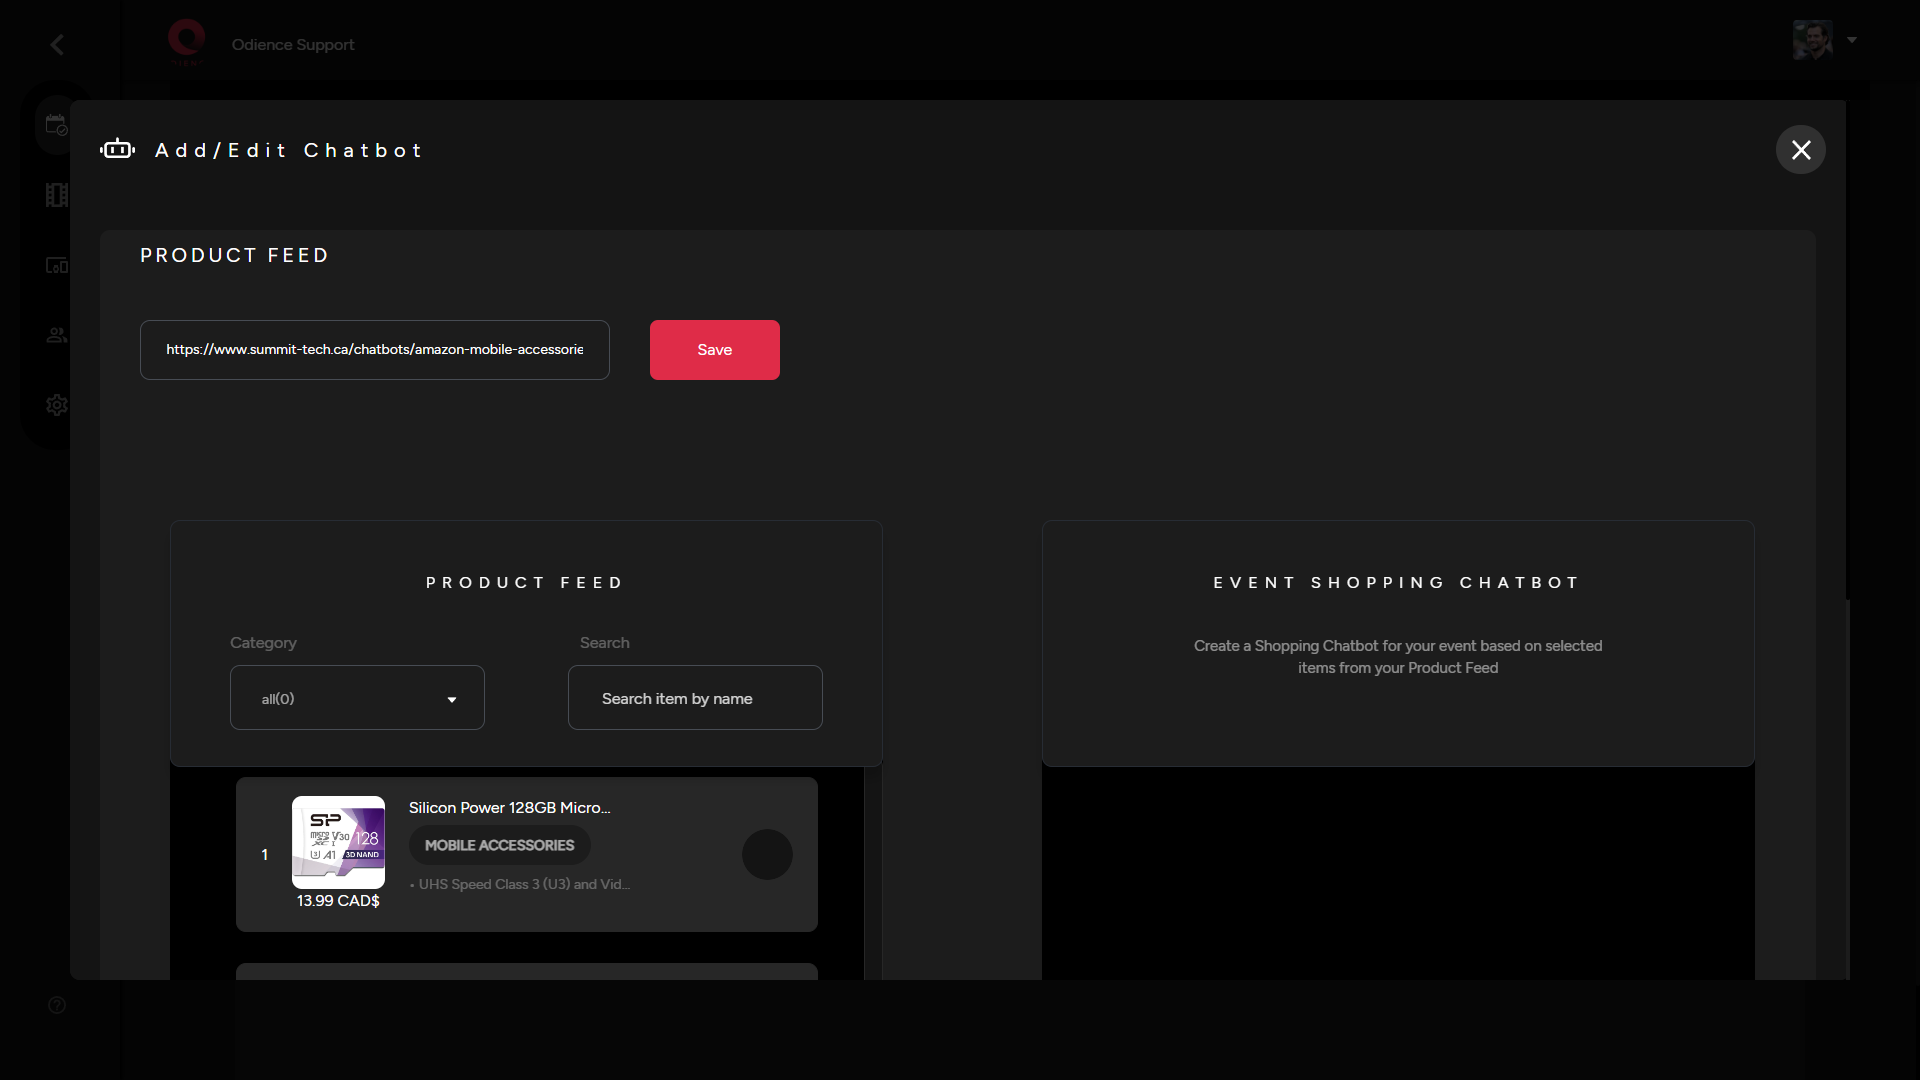Select the film strip icon in the sidebar
This screenshot has width=1920, height=1080.
click(x=56, y=194)
